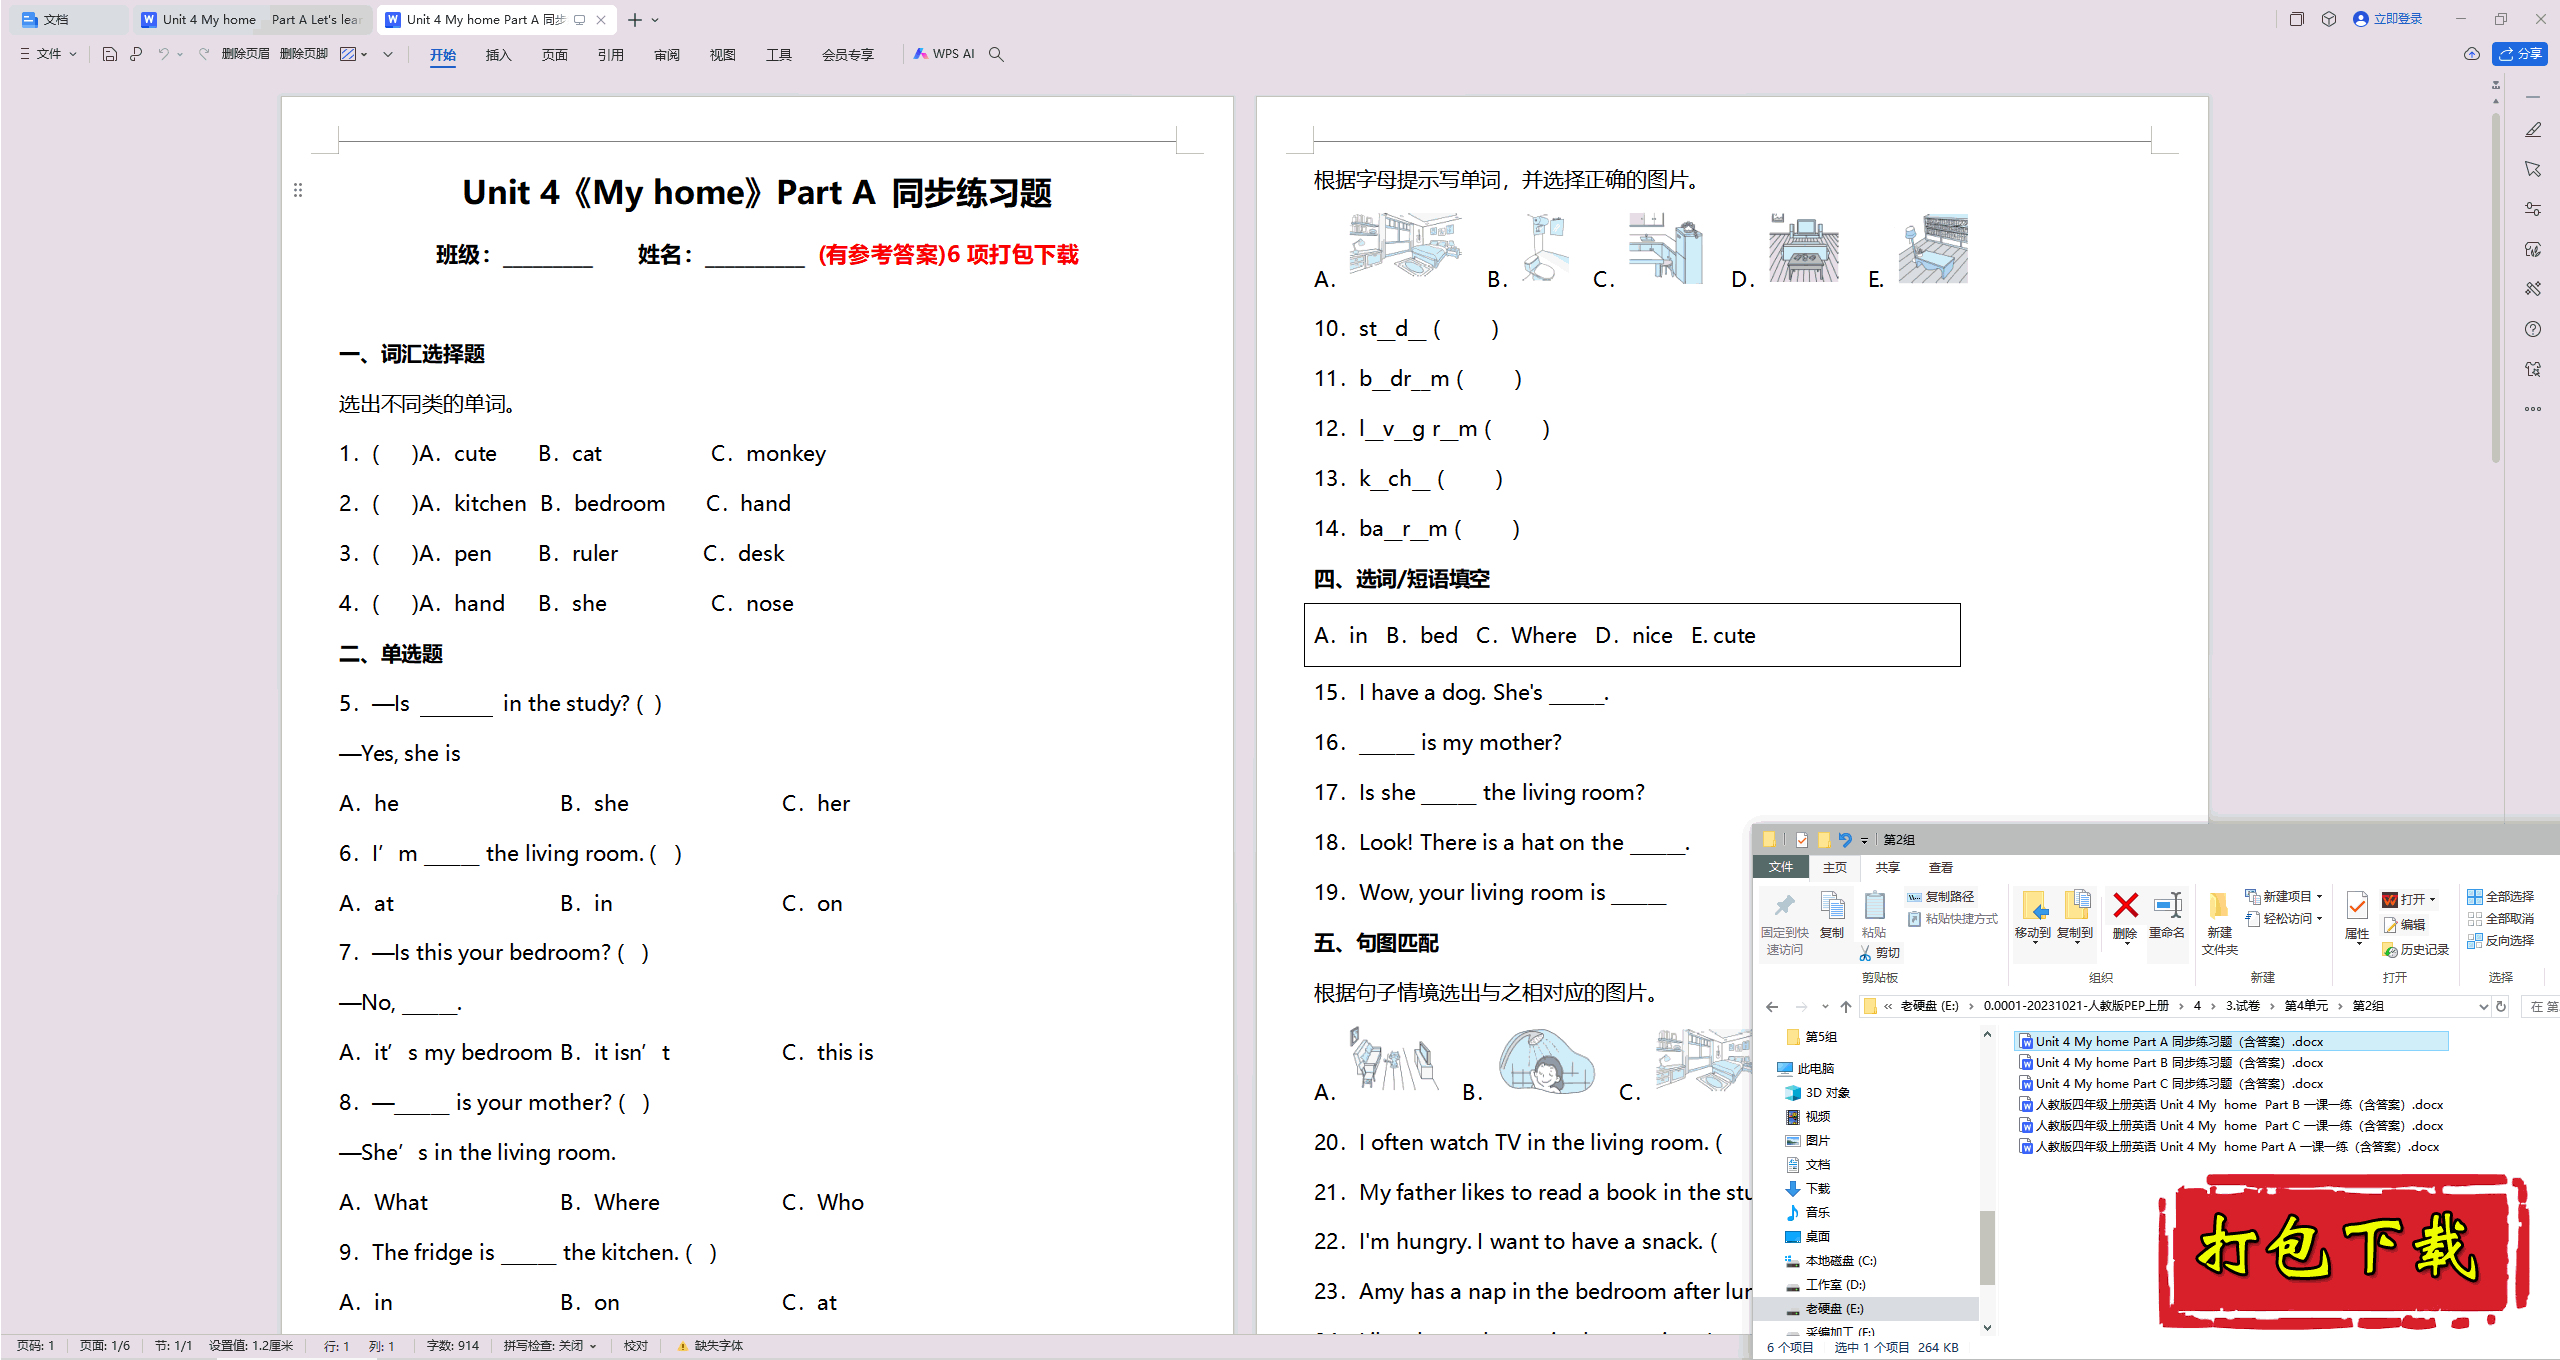Click the new tab plus icon
This screenshot has width=2560, height=1360.
click(x=635, y=20)
